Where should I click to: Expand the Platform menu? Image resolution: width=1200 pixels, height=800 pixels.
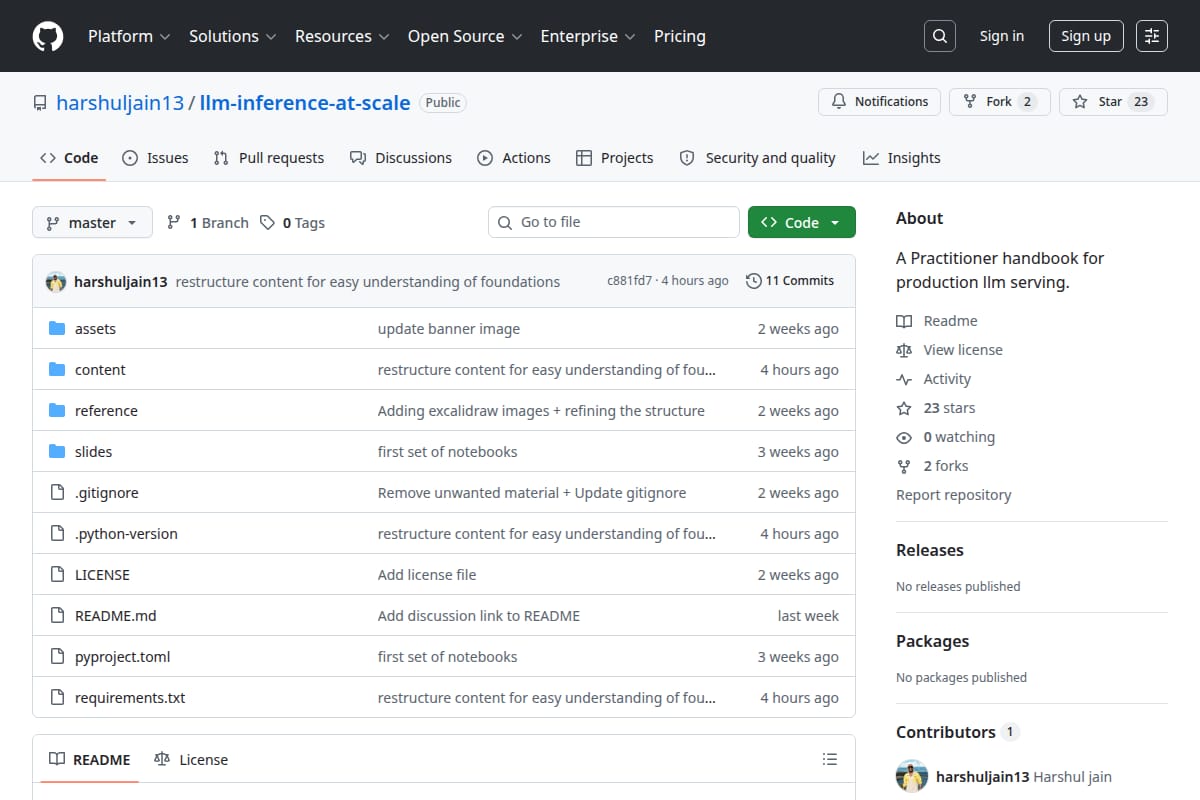point(129,36)
